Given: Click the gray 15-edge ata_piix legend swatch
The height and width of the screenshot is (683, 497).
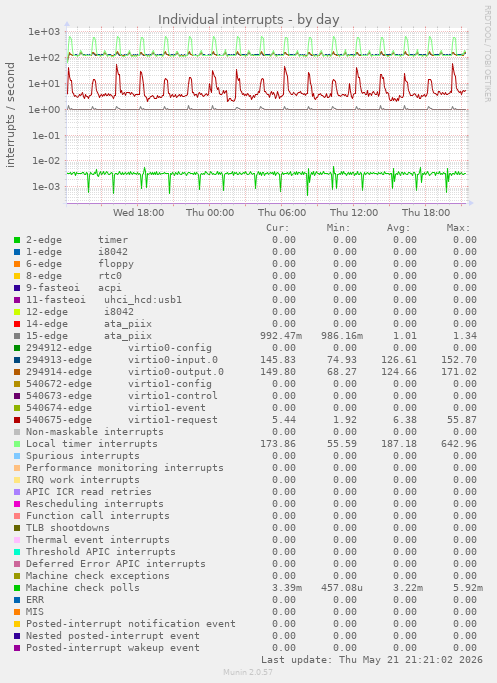Looking at the screenshot, I should click(x=17, y=336).
